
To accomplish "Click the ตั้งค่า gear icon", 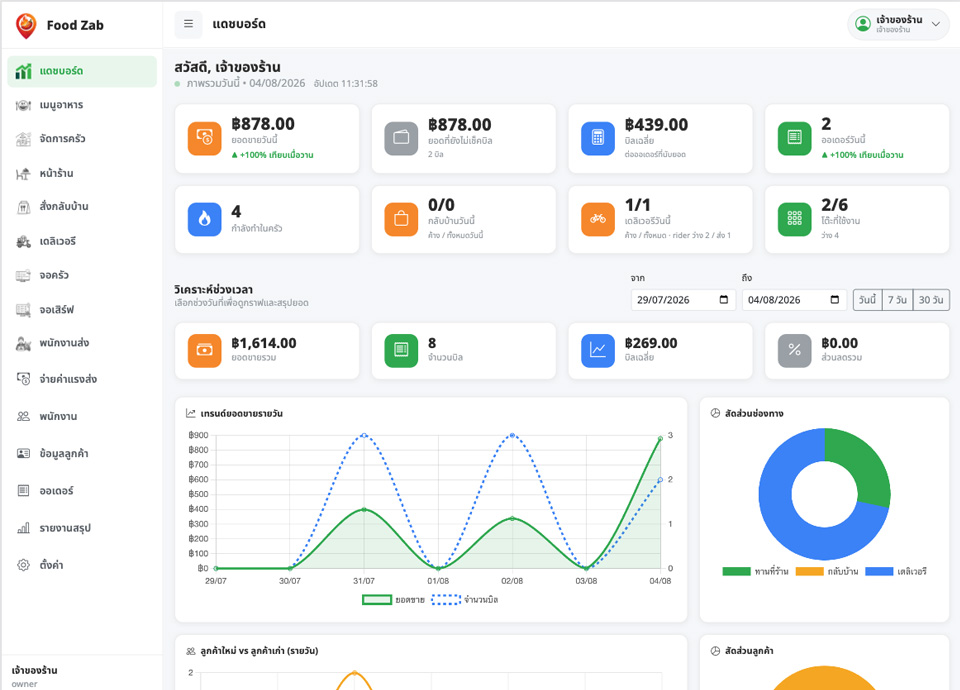I will pos(23,565).
